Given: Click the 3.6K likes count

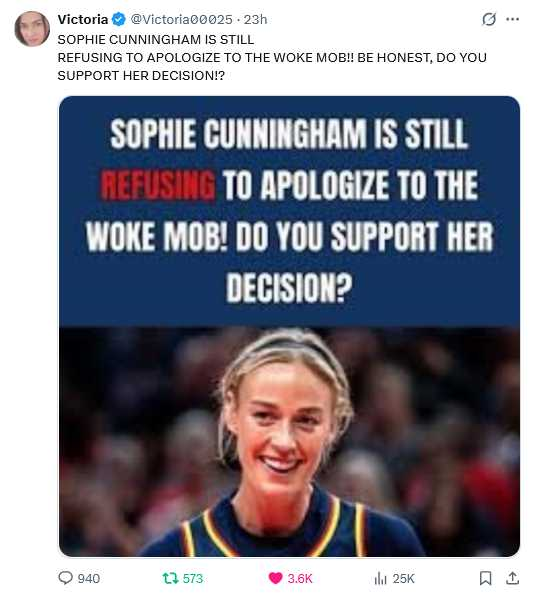Looking at the screenshot, I should coord(300,579).
